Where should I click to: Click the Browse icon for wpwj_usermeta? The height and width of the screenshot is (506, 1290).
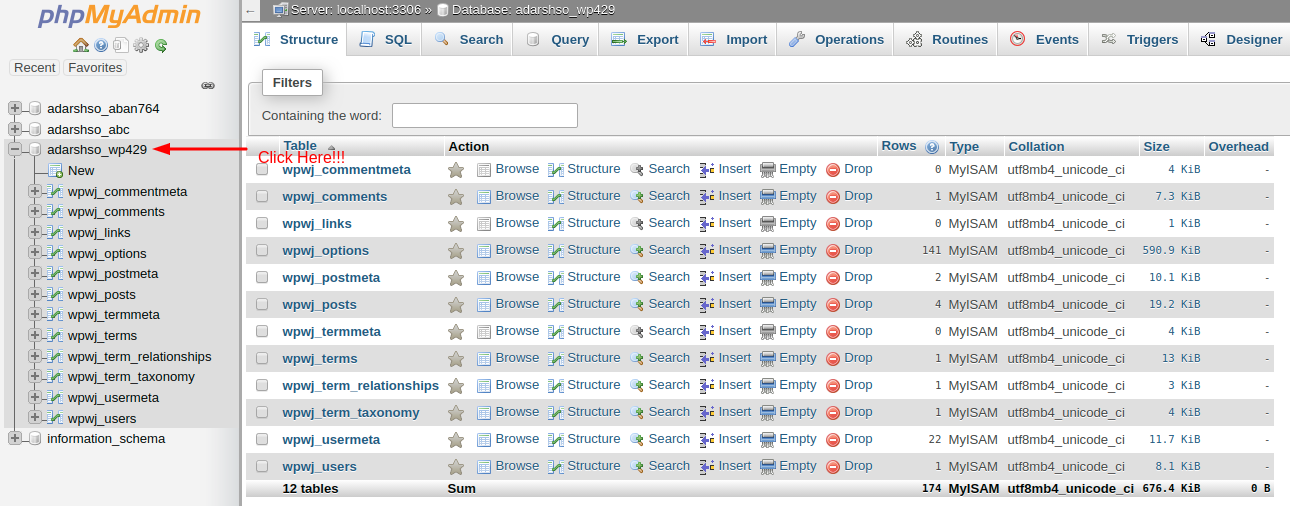484,440
